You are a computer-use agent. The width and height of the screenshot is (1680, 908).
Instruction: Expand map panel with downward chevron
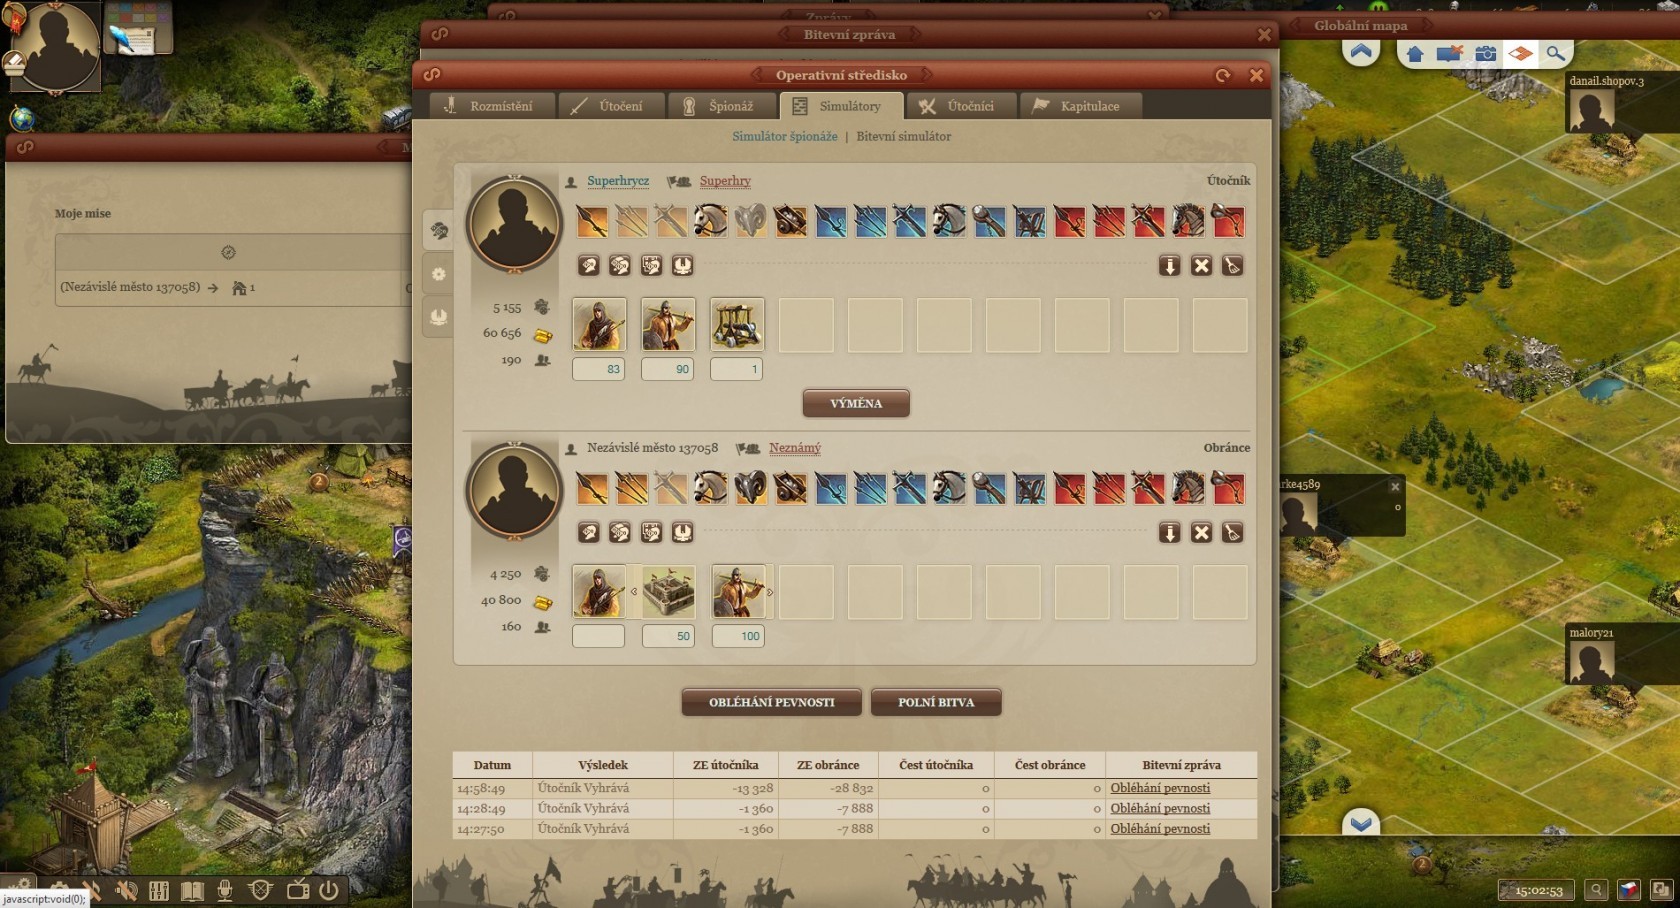click(1361, 823)
